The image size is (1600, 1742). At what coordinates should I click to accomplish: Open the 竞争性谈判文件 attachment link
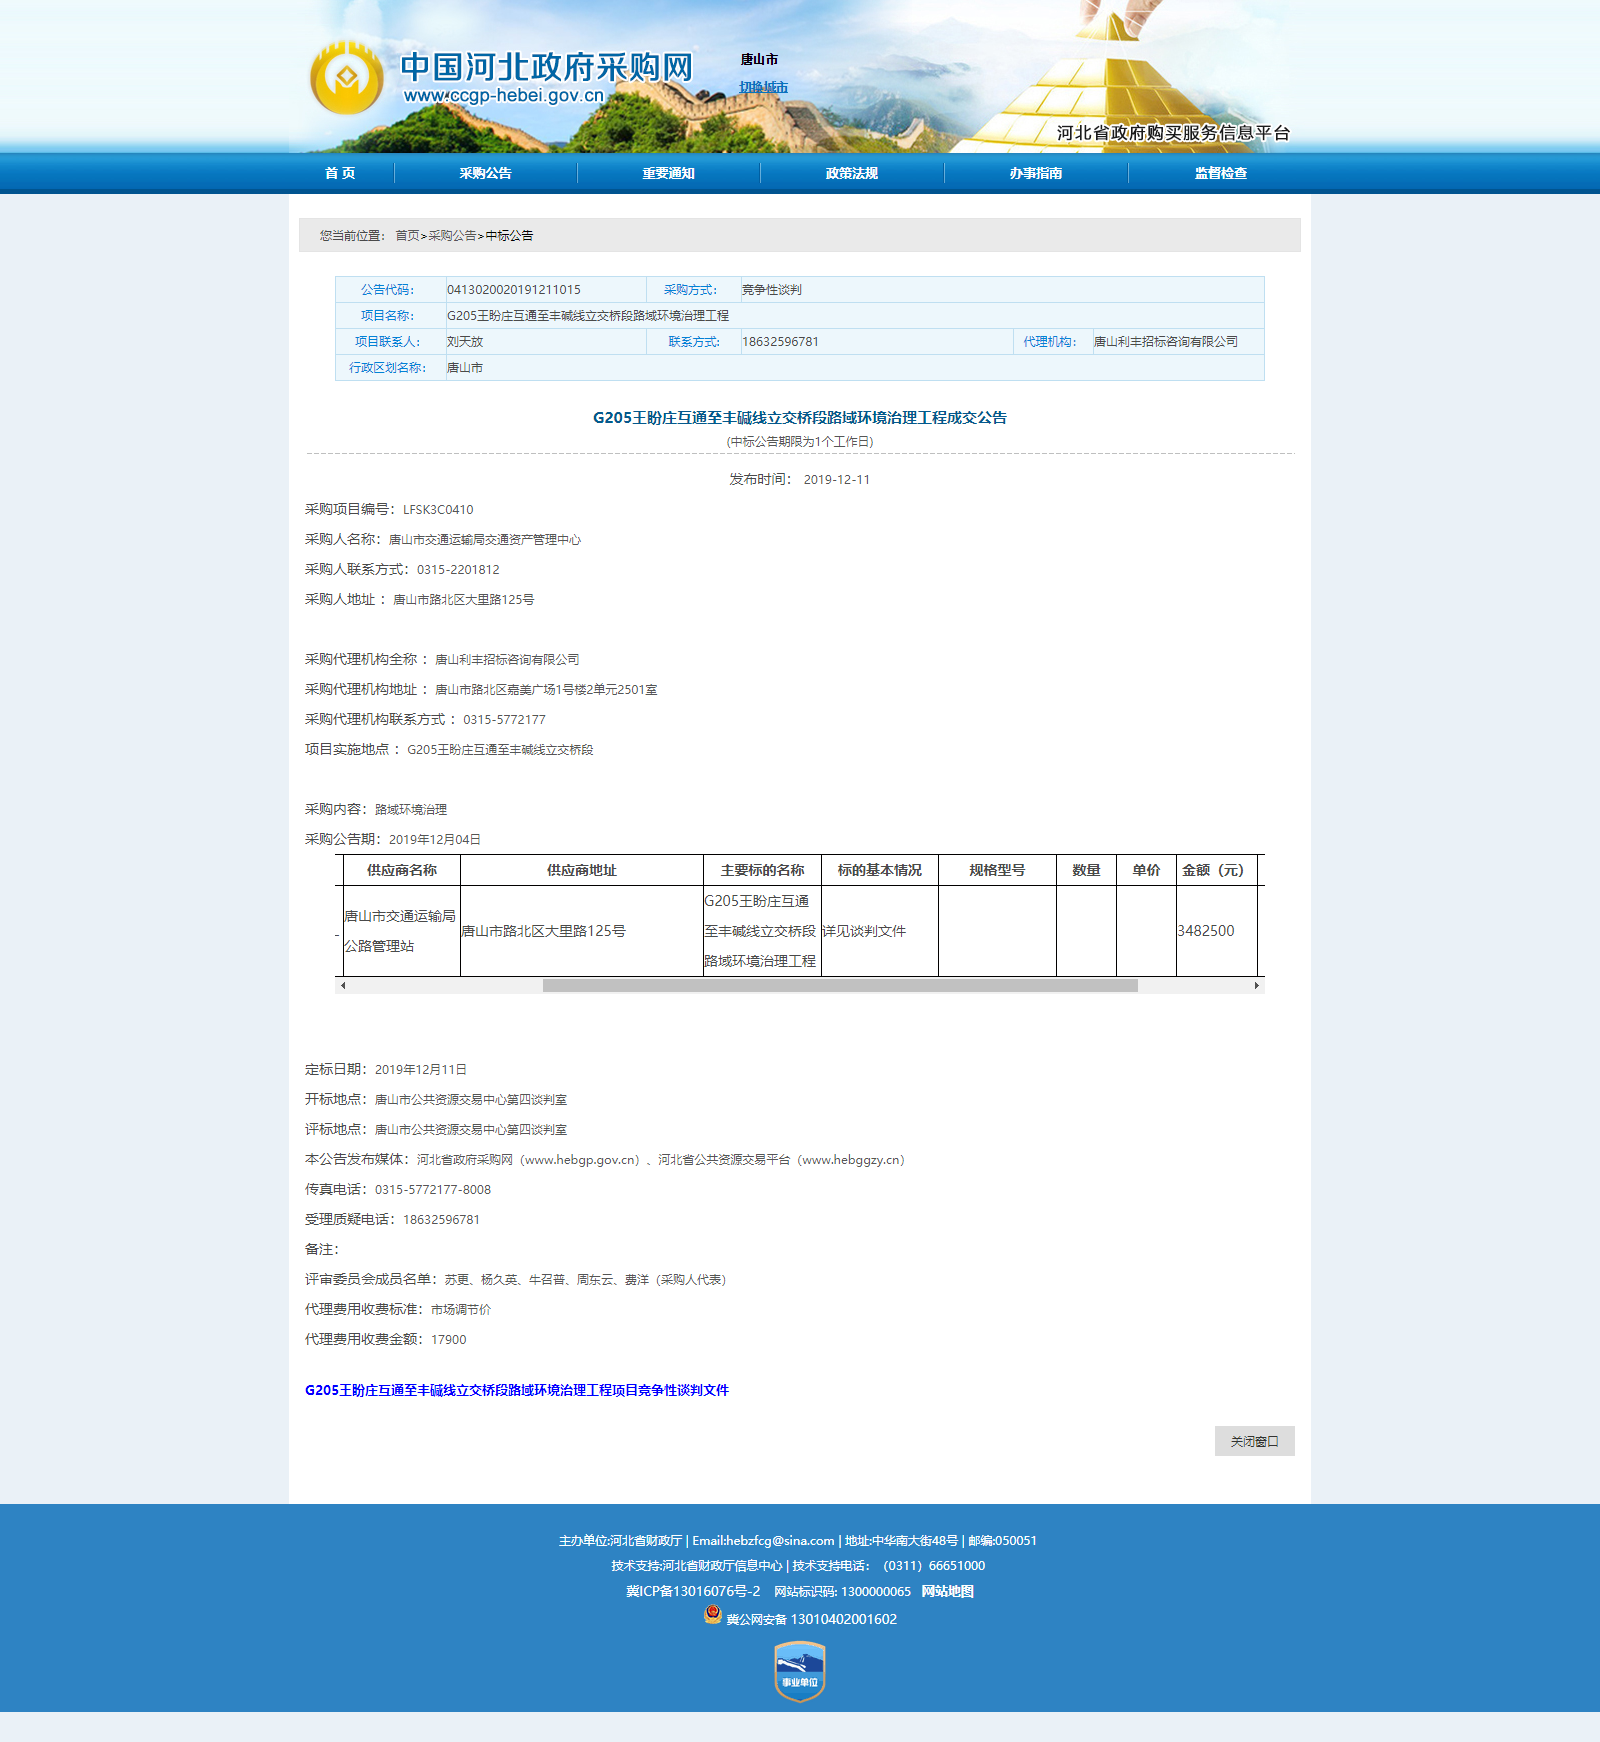(517, 1390)
